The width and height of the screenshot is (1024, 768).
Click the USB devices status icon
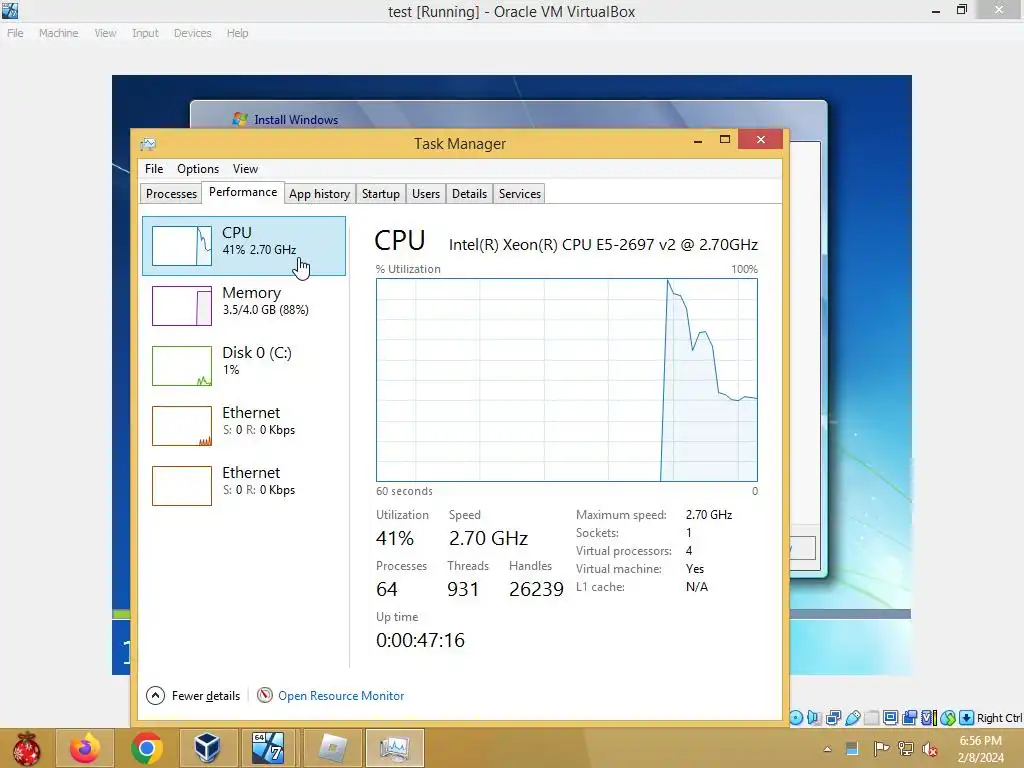point(853,718)
